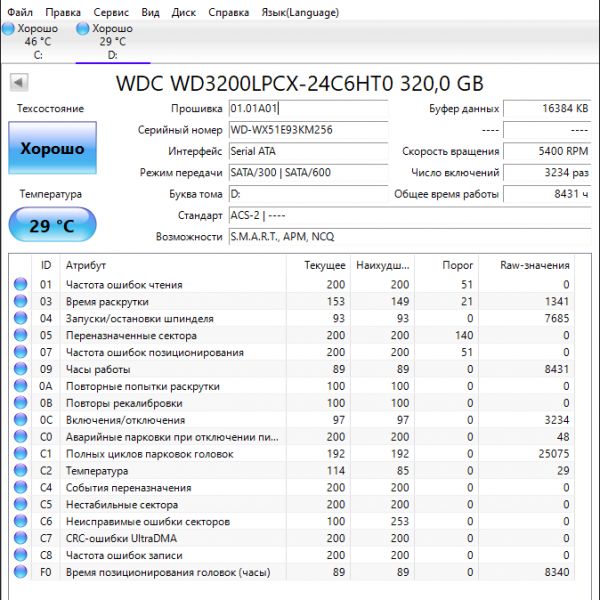The image size is (600, 600).
Task: Click the standard field ACS-2
Action: [x=410, y=215]
